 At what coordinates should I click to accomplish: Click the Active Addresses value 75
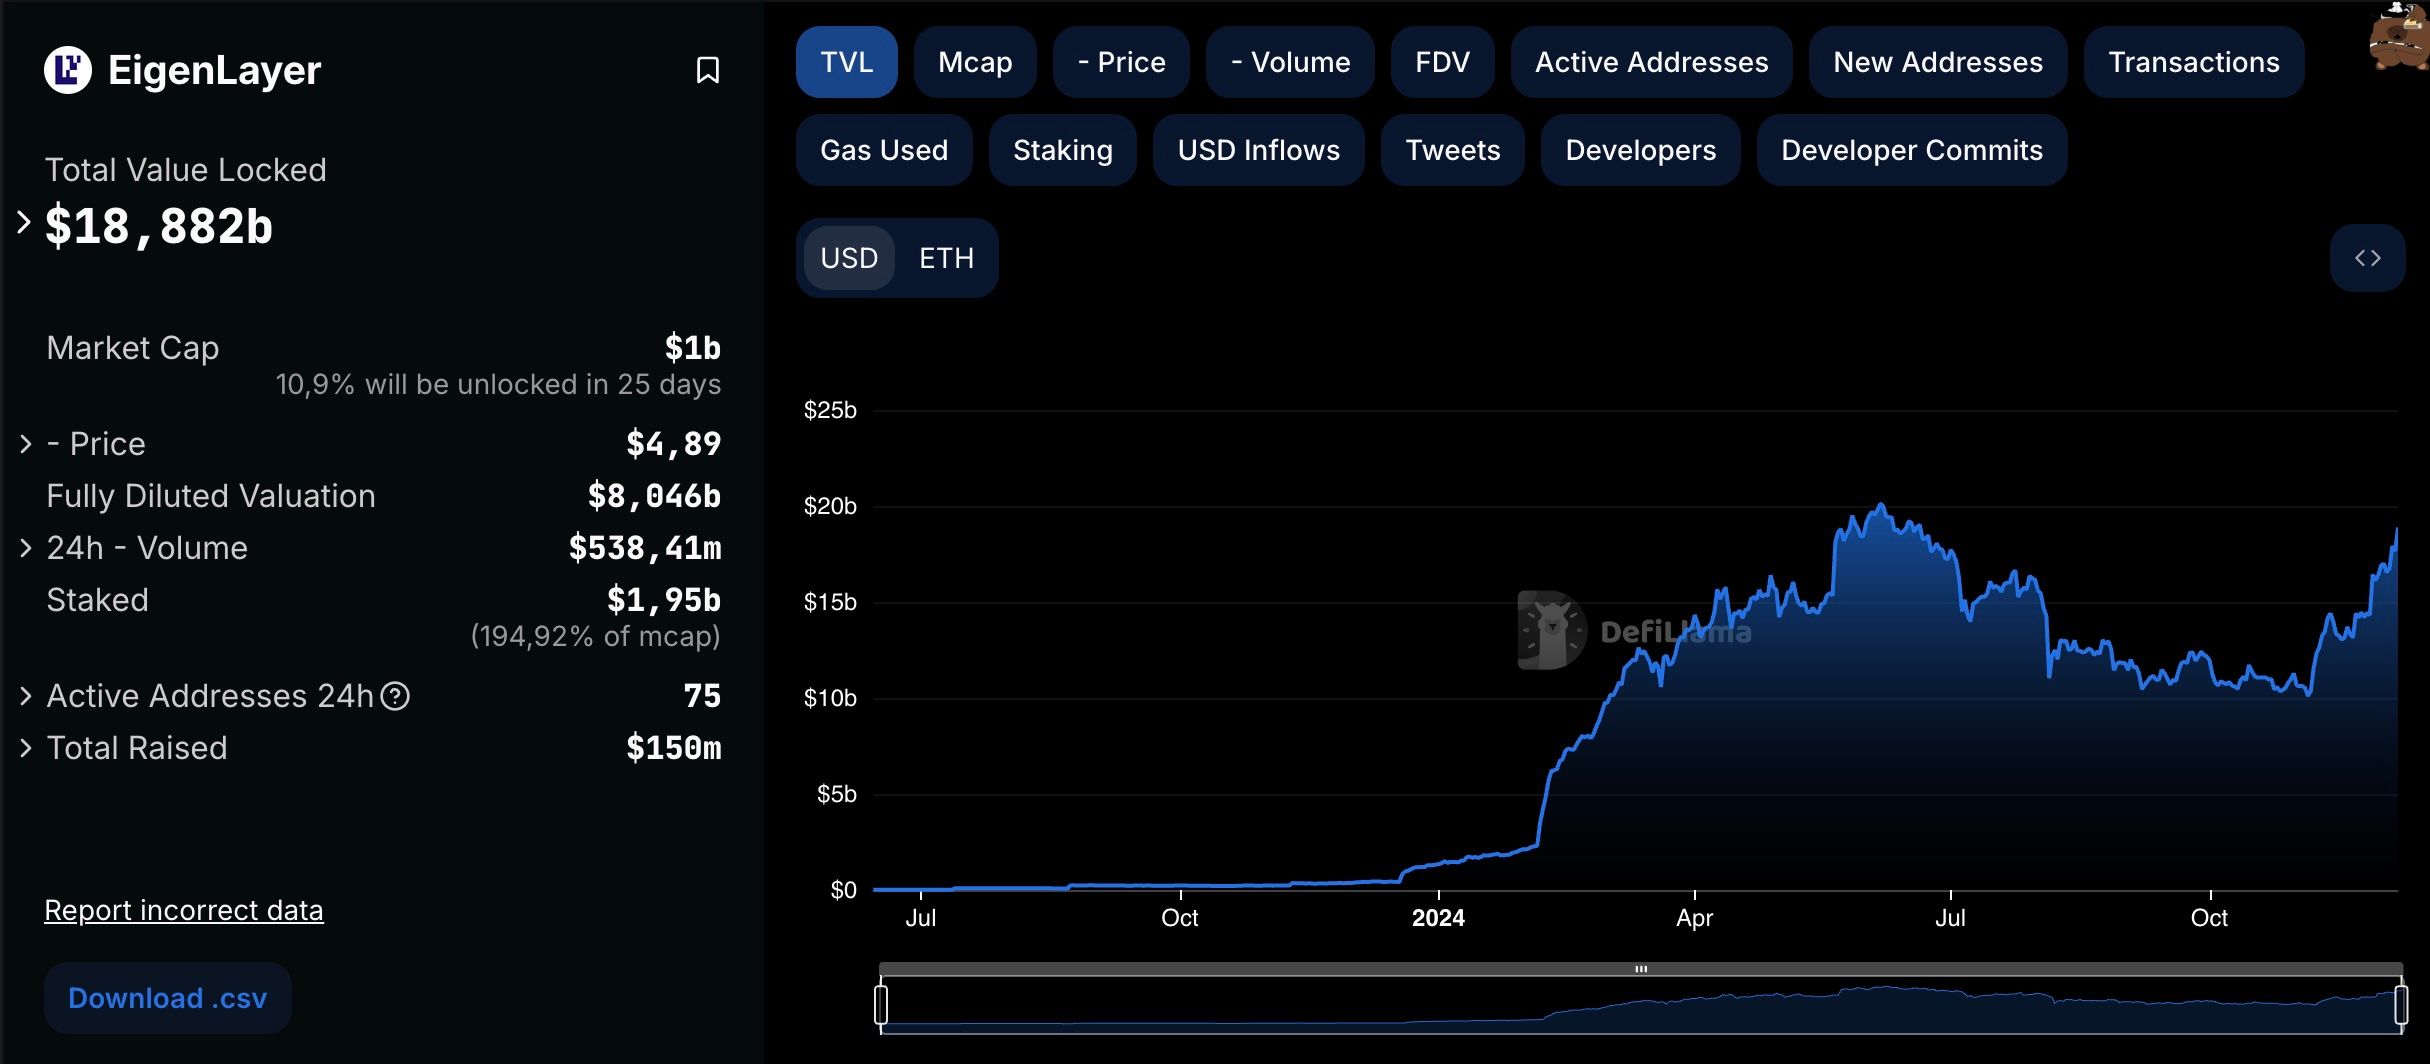point(702,696)
